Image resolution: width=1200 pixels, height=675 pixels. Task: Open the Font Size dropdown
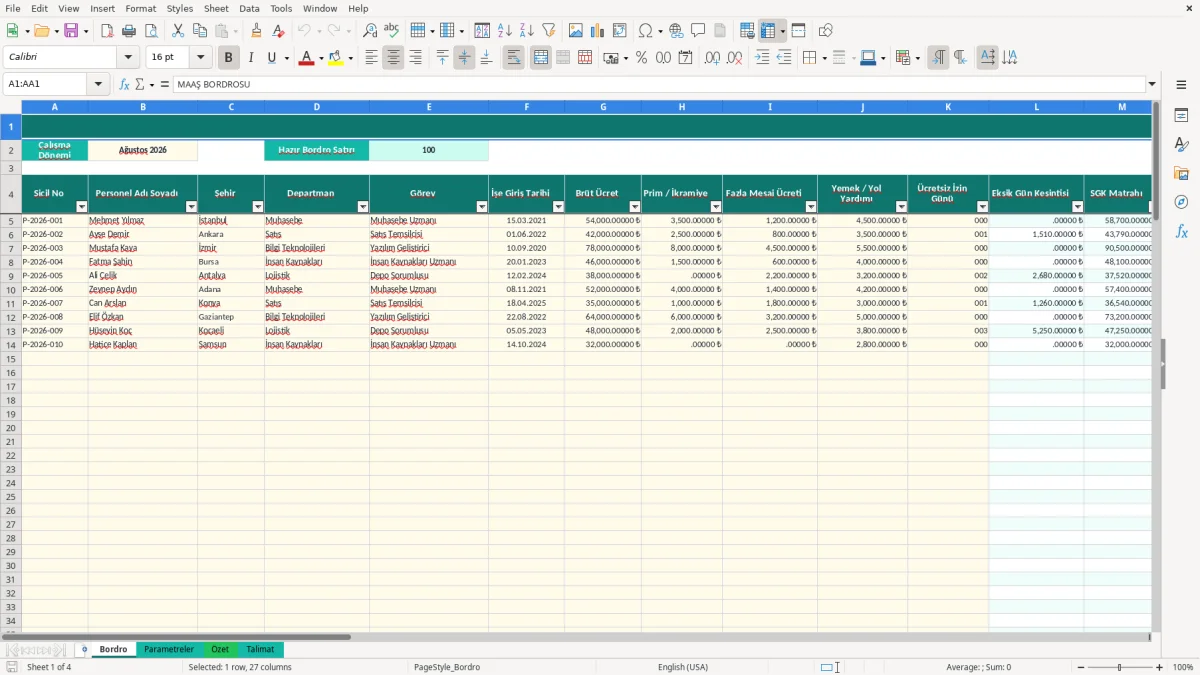[x=200, y=58]
